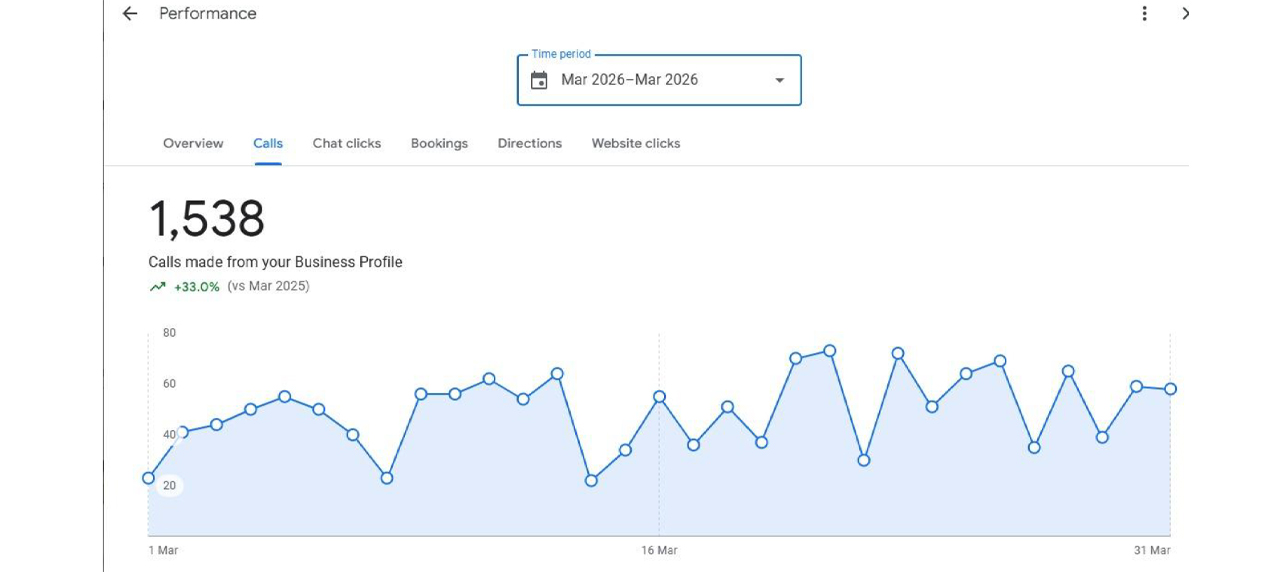Click 'Calls made from your Business Profile' label
The height and width of the screenshot is (572, 1280).
tap(275, 262)
